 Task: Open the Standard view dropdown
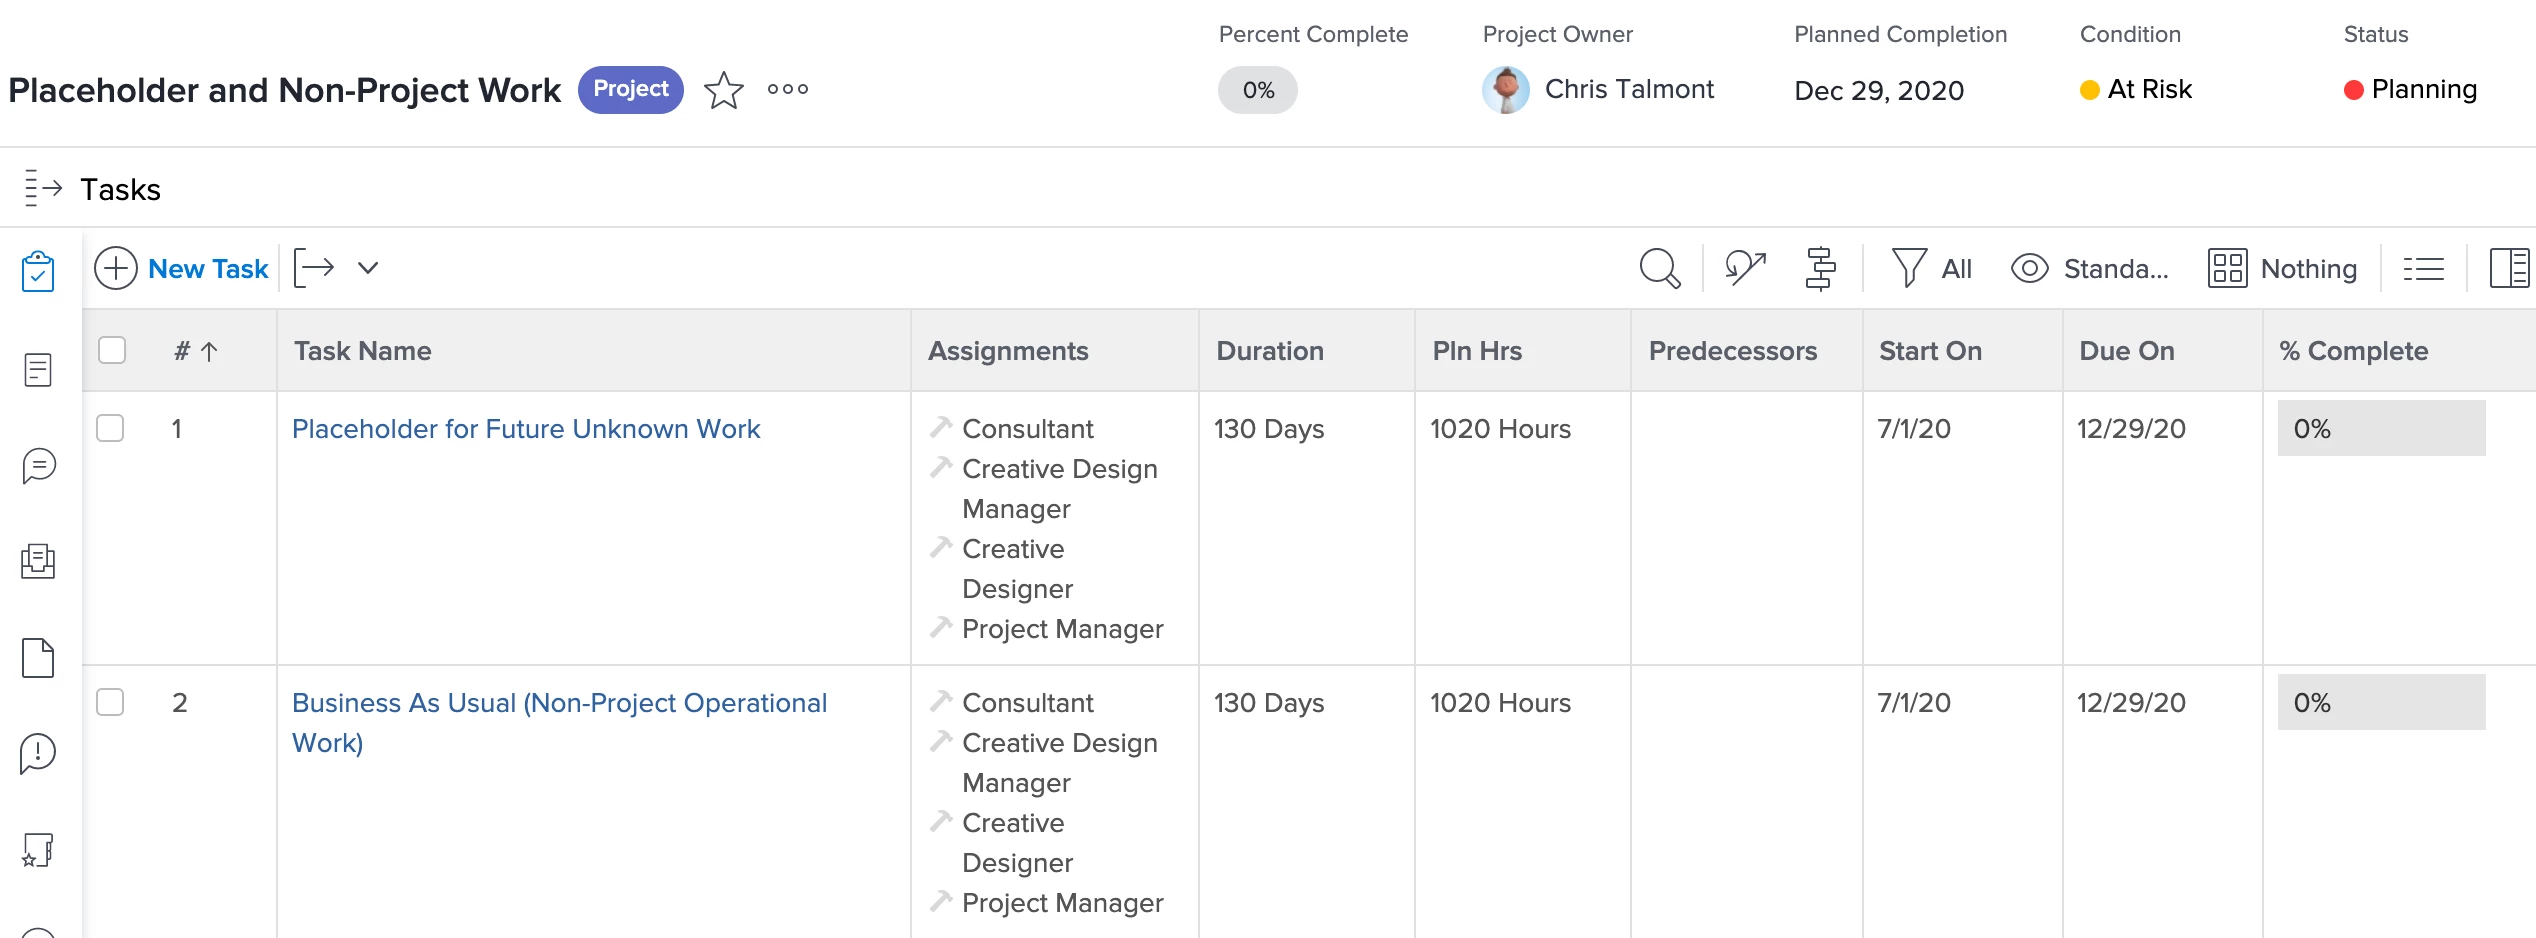[x=2090, y=268]
